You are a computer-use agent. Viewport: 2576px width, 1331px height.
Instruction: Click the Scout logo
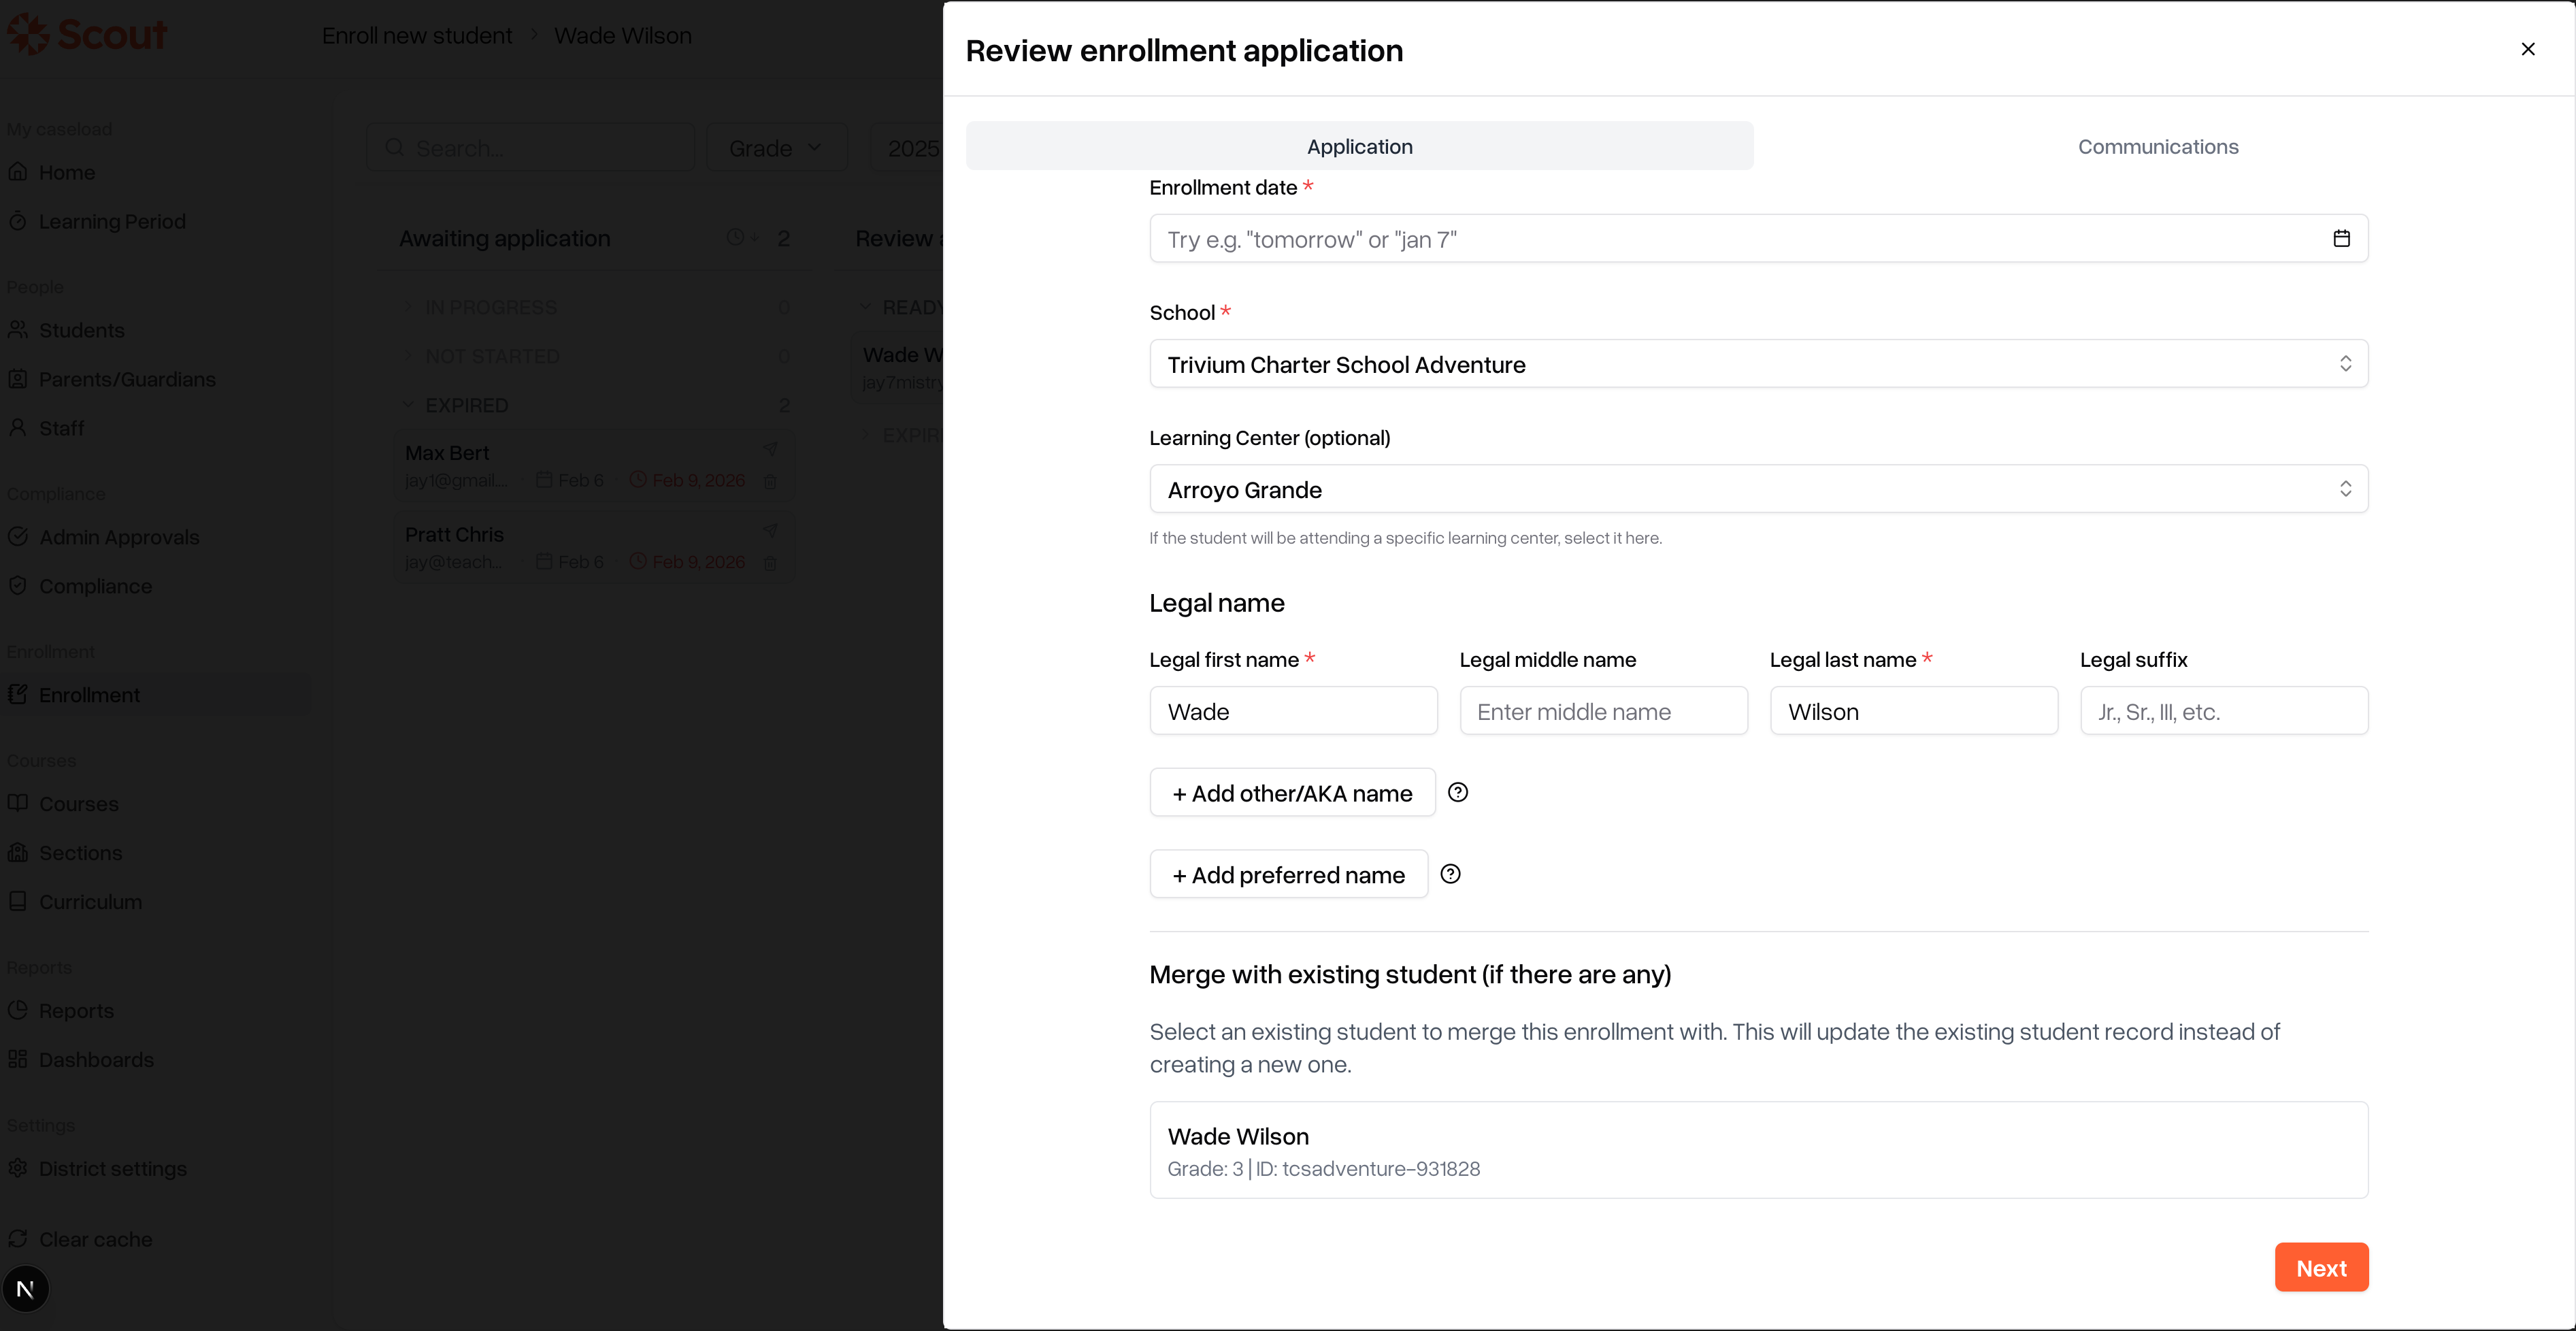tap(87, 34)
